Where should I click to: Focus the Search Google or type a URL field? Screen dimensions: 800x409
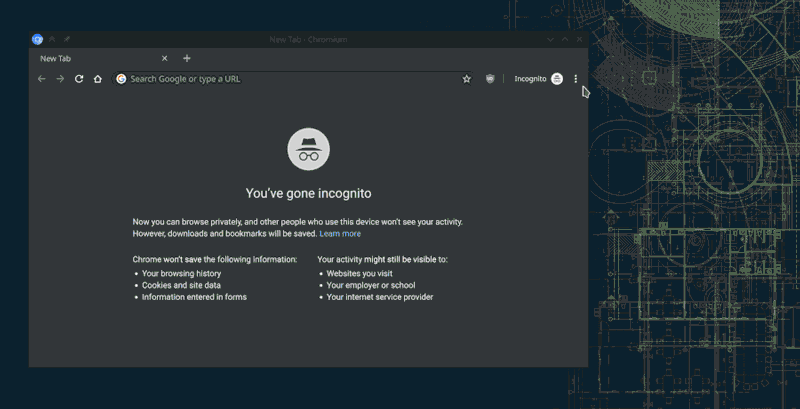click(293, 79)
